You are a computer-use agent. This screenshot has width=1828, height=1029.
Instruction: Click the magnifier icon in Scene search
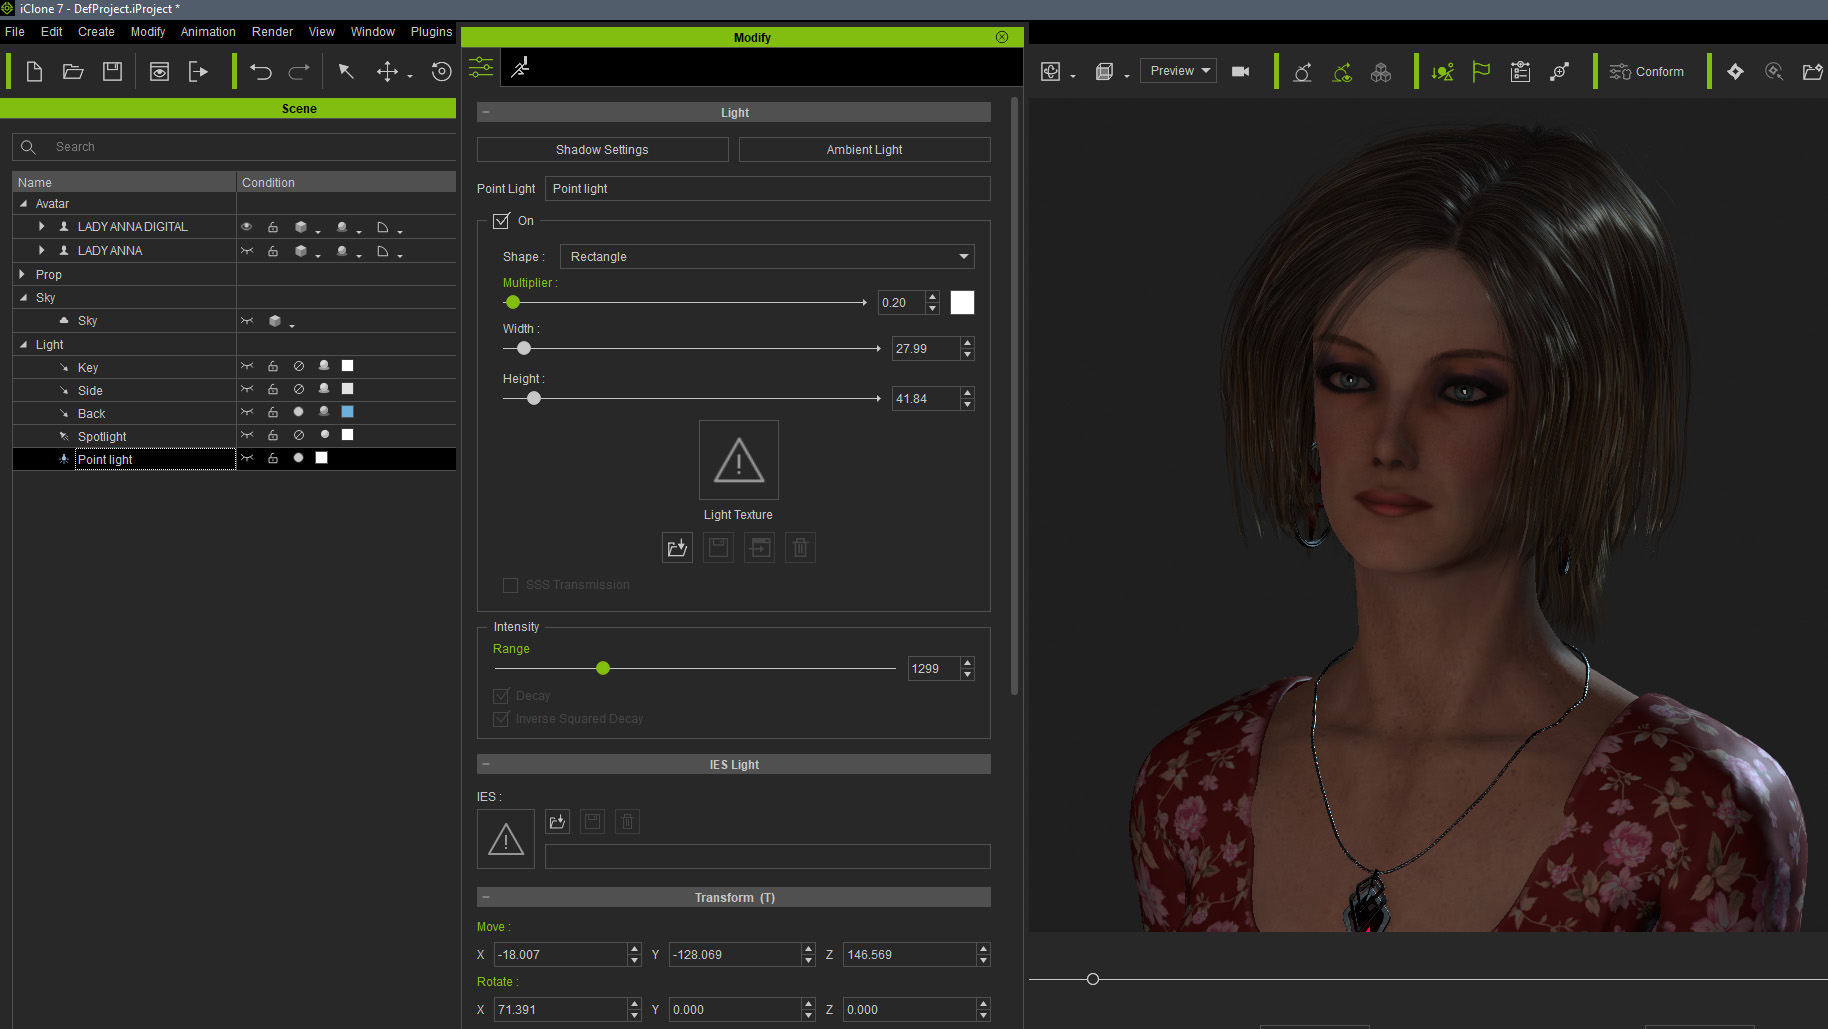[x=28, y=147]
